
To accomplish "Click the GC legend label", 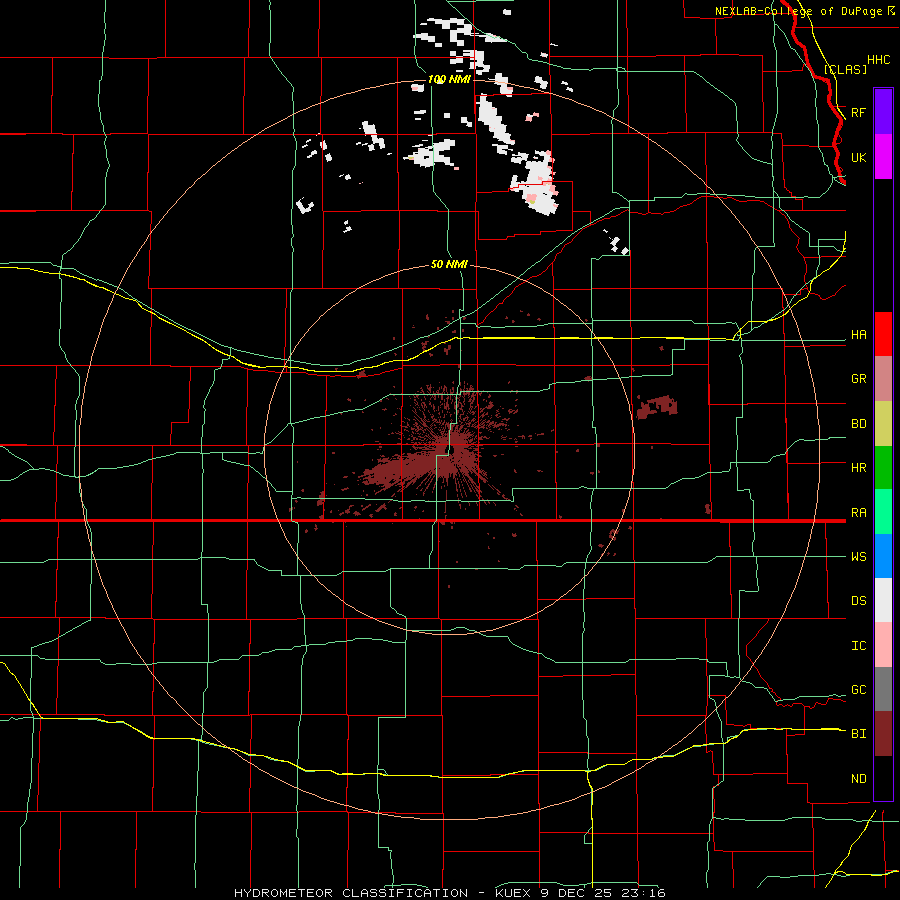I will pyautogui.click(x=859, y=690).
